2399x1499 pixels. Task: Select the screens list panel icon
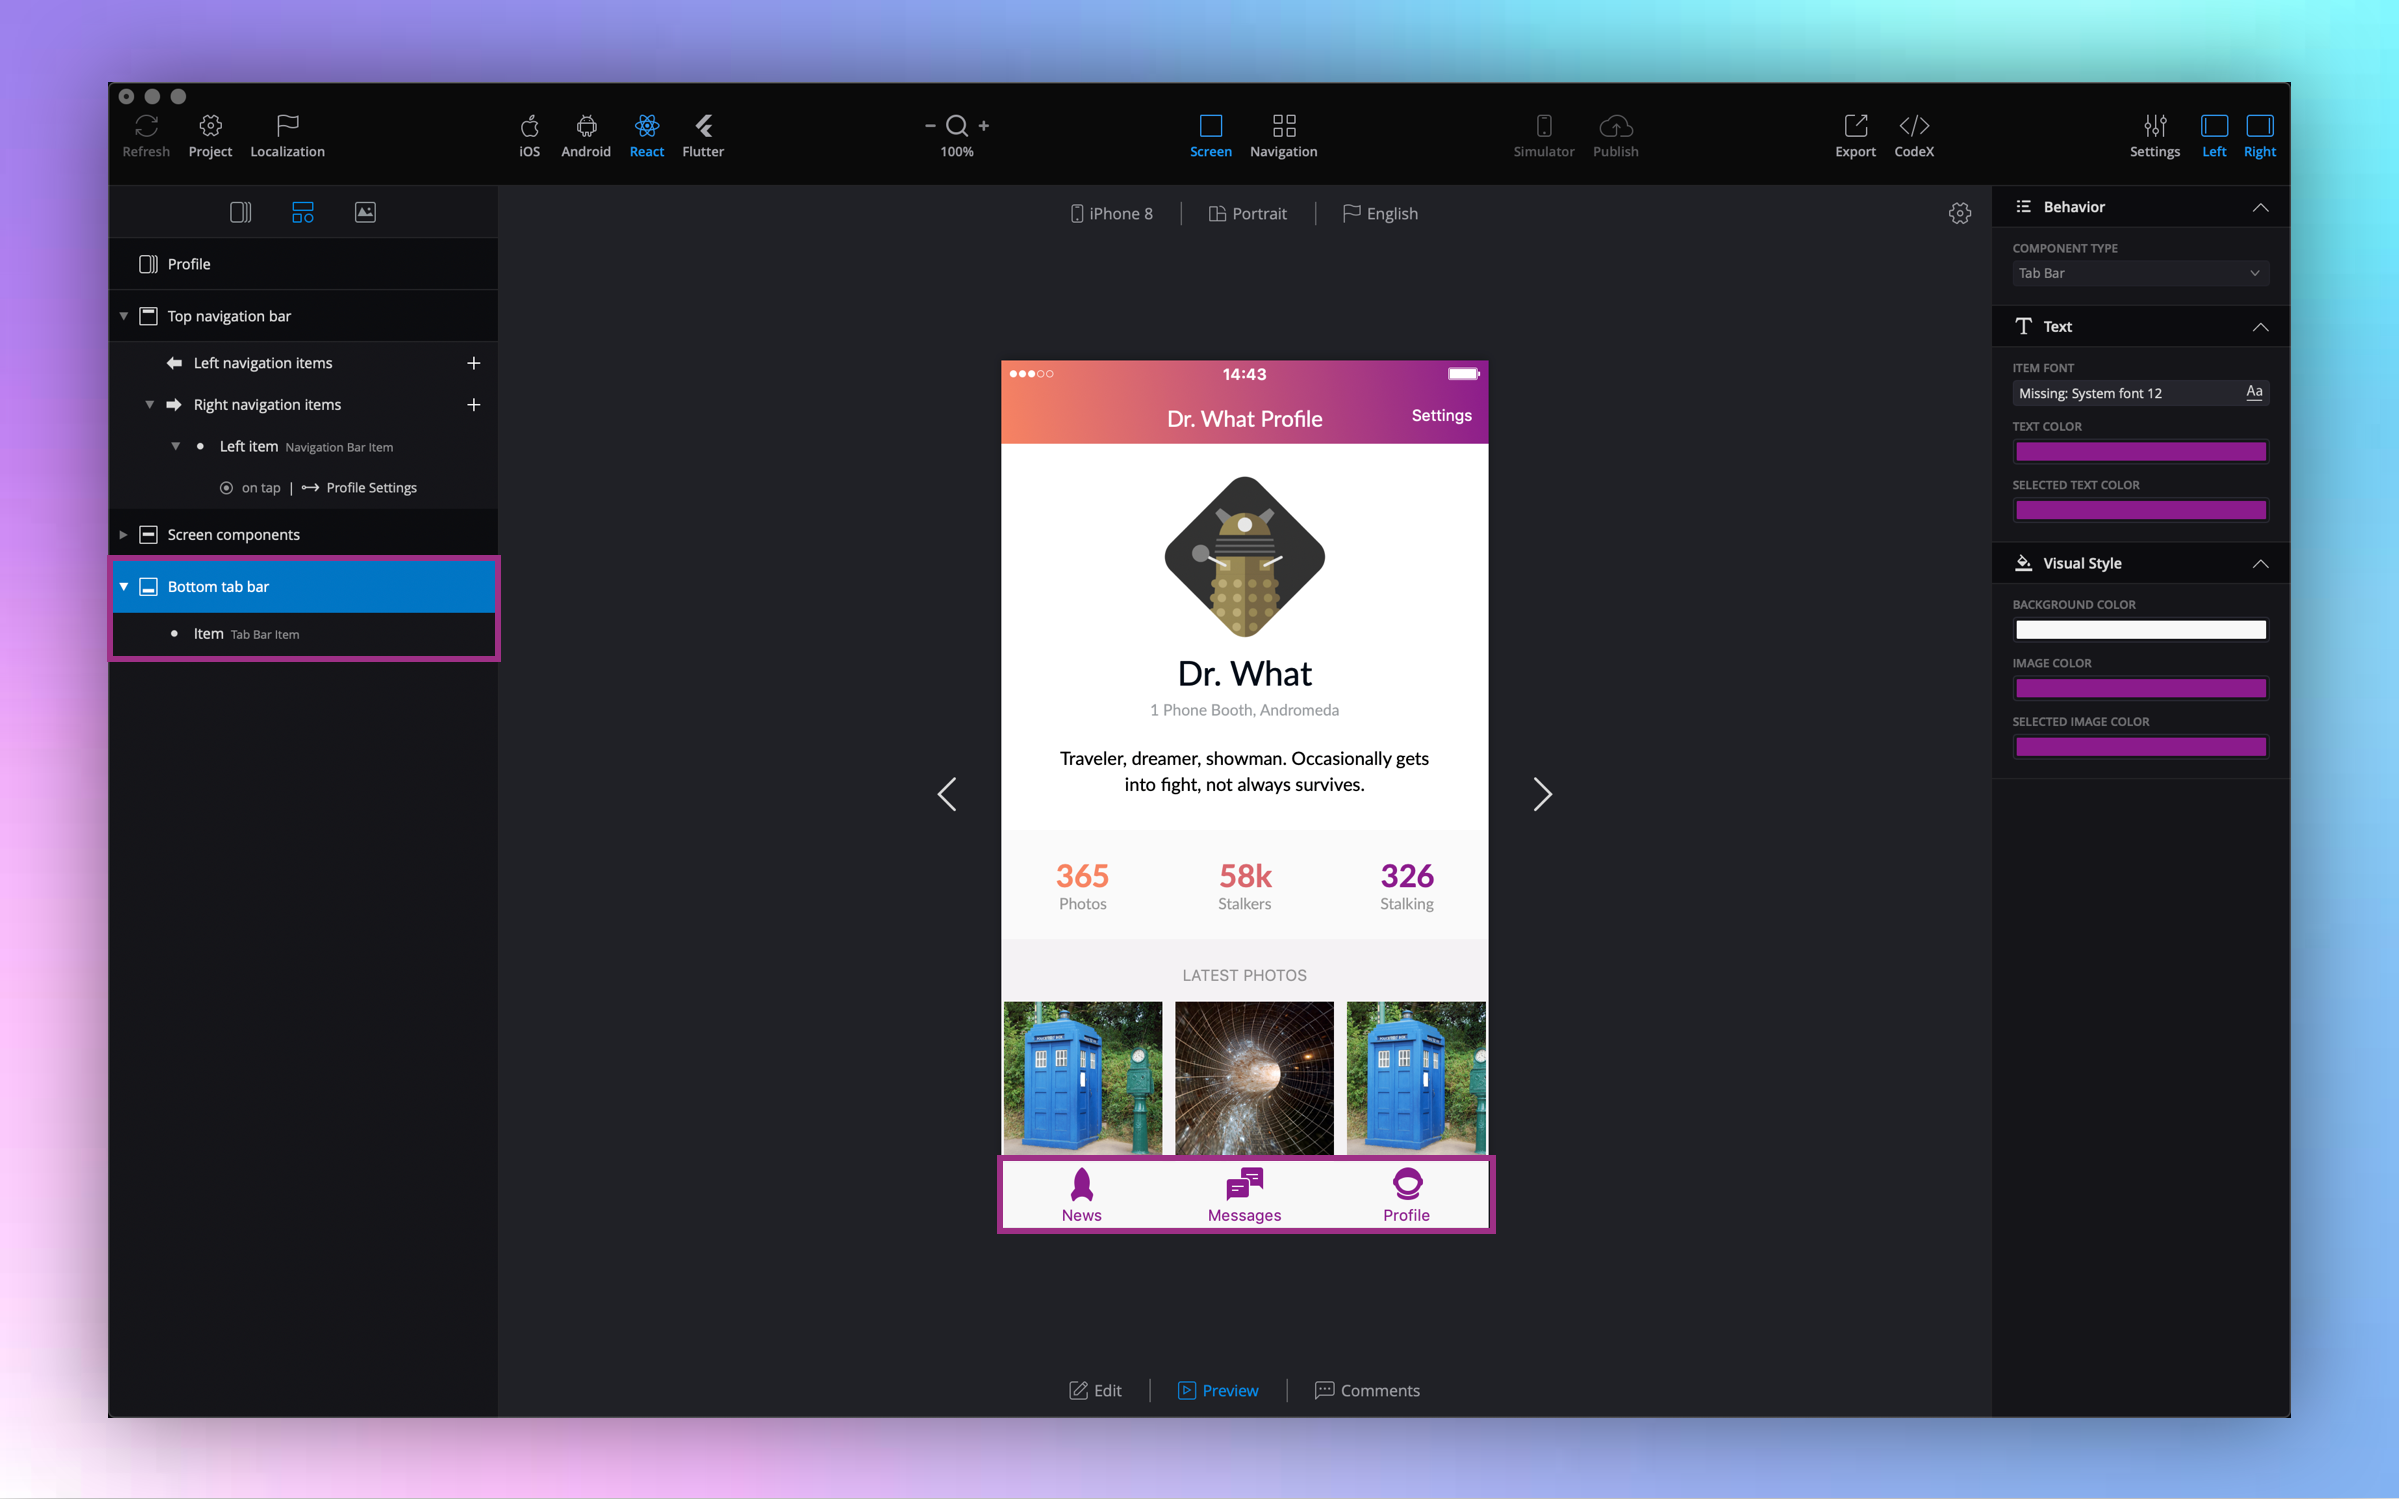(x=240, y=212)
